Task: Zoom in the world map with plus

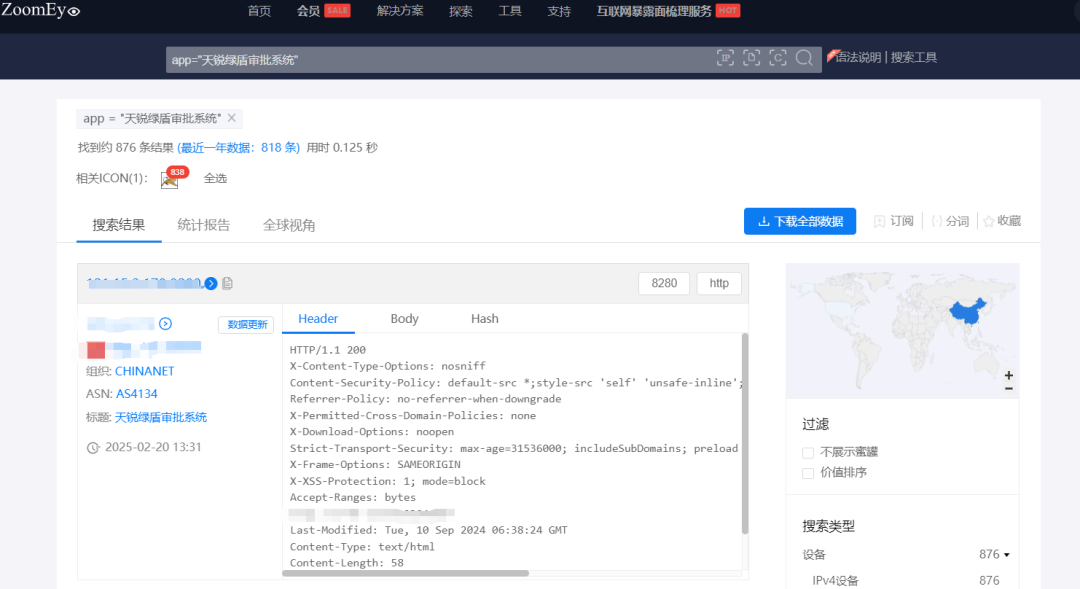Action: pyautogui.click(x=1008, y=375)
